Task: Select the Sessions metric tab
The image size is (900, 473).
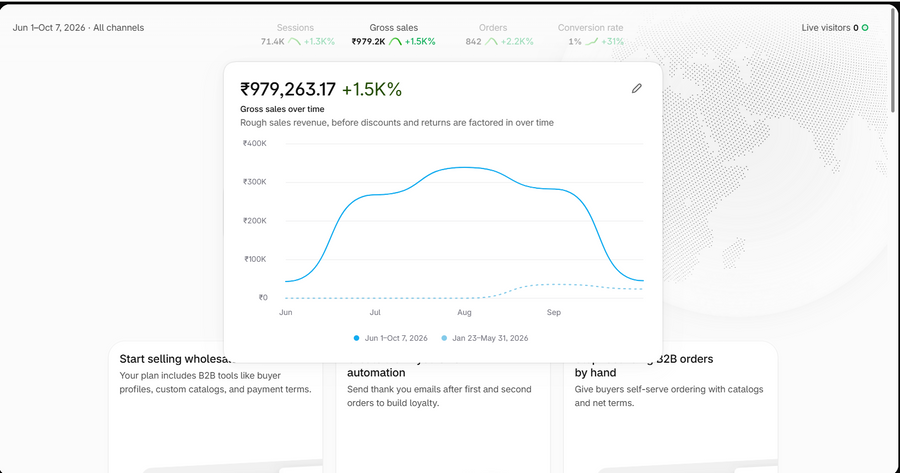Action: coord(297,34)
